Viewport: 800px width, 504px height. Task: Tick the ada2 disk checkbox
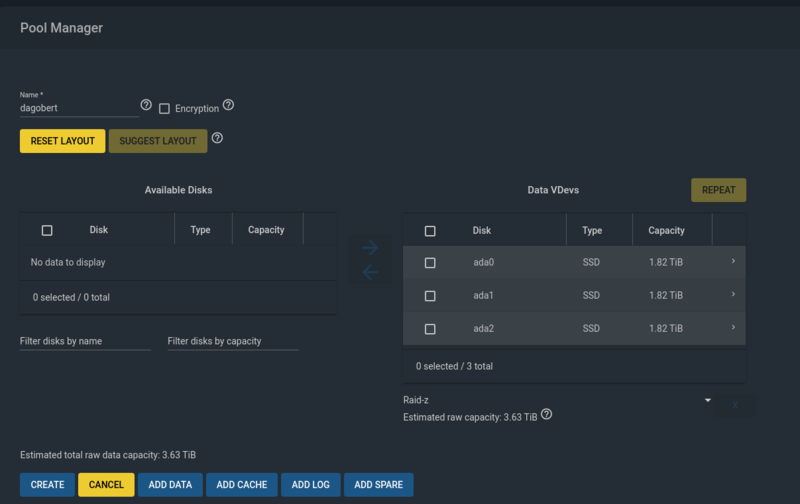pos(430,329)
